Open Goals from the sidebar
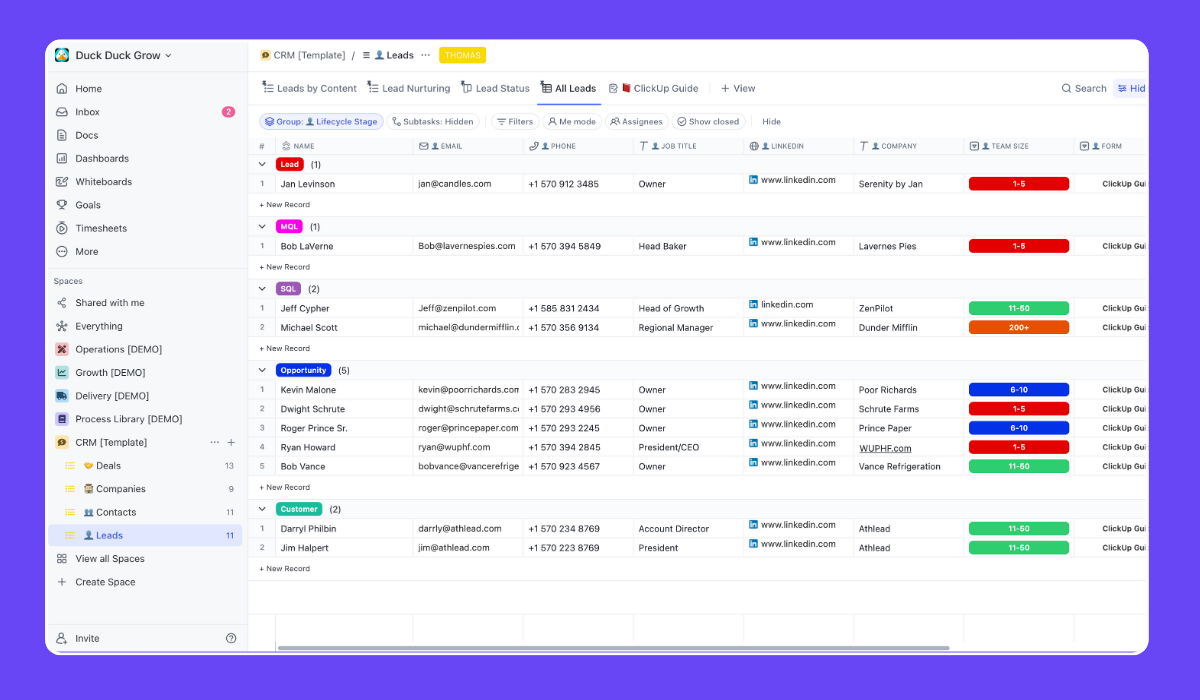1200x700 pixels. point(86,204)
